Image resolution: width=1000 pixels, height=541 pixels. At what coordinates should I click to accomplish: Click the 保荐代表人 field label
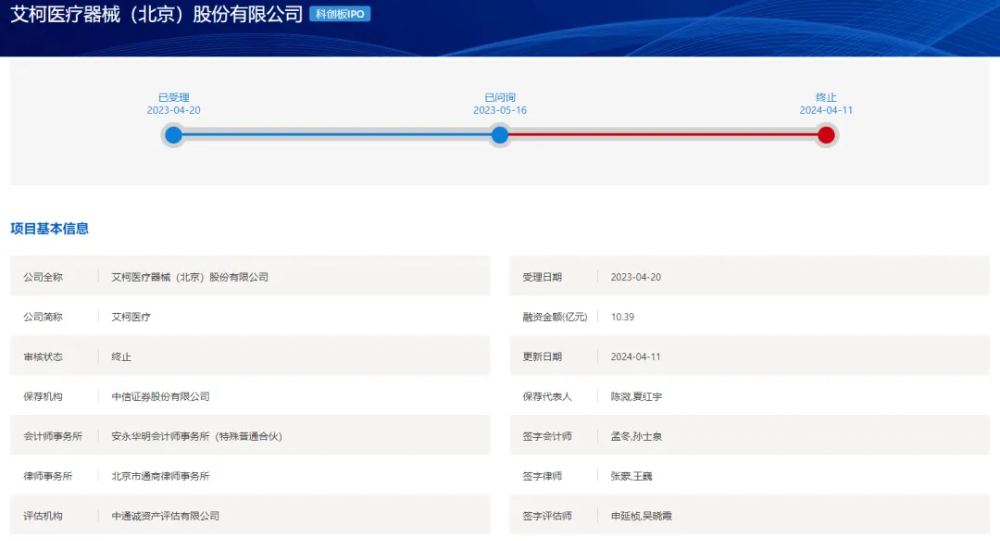tap(547, 396)
